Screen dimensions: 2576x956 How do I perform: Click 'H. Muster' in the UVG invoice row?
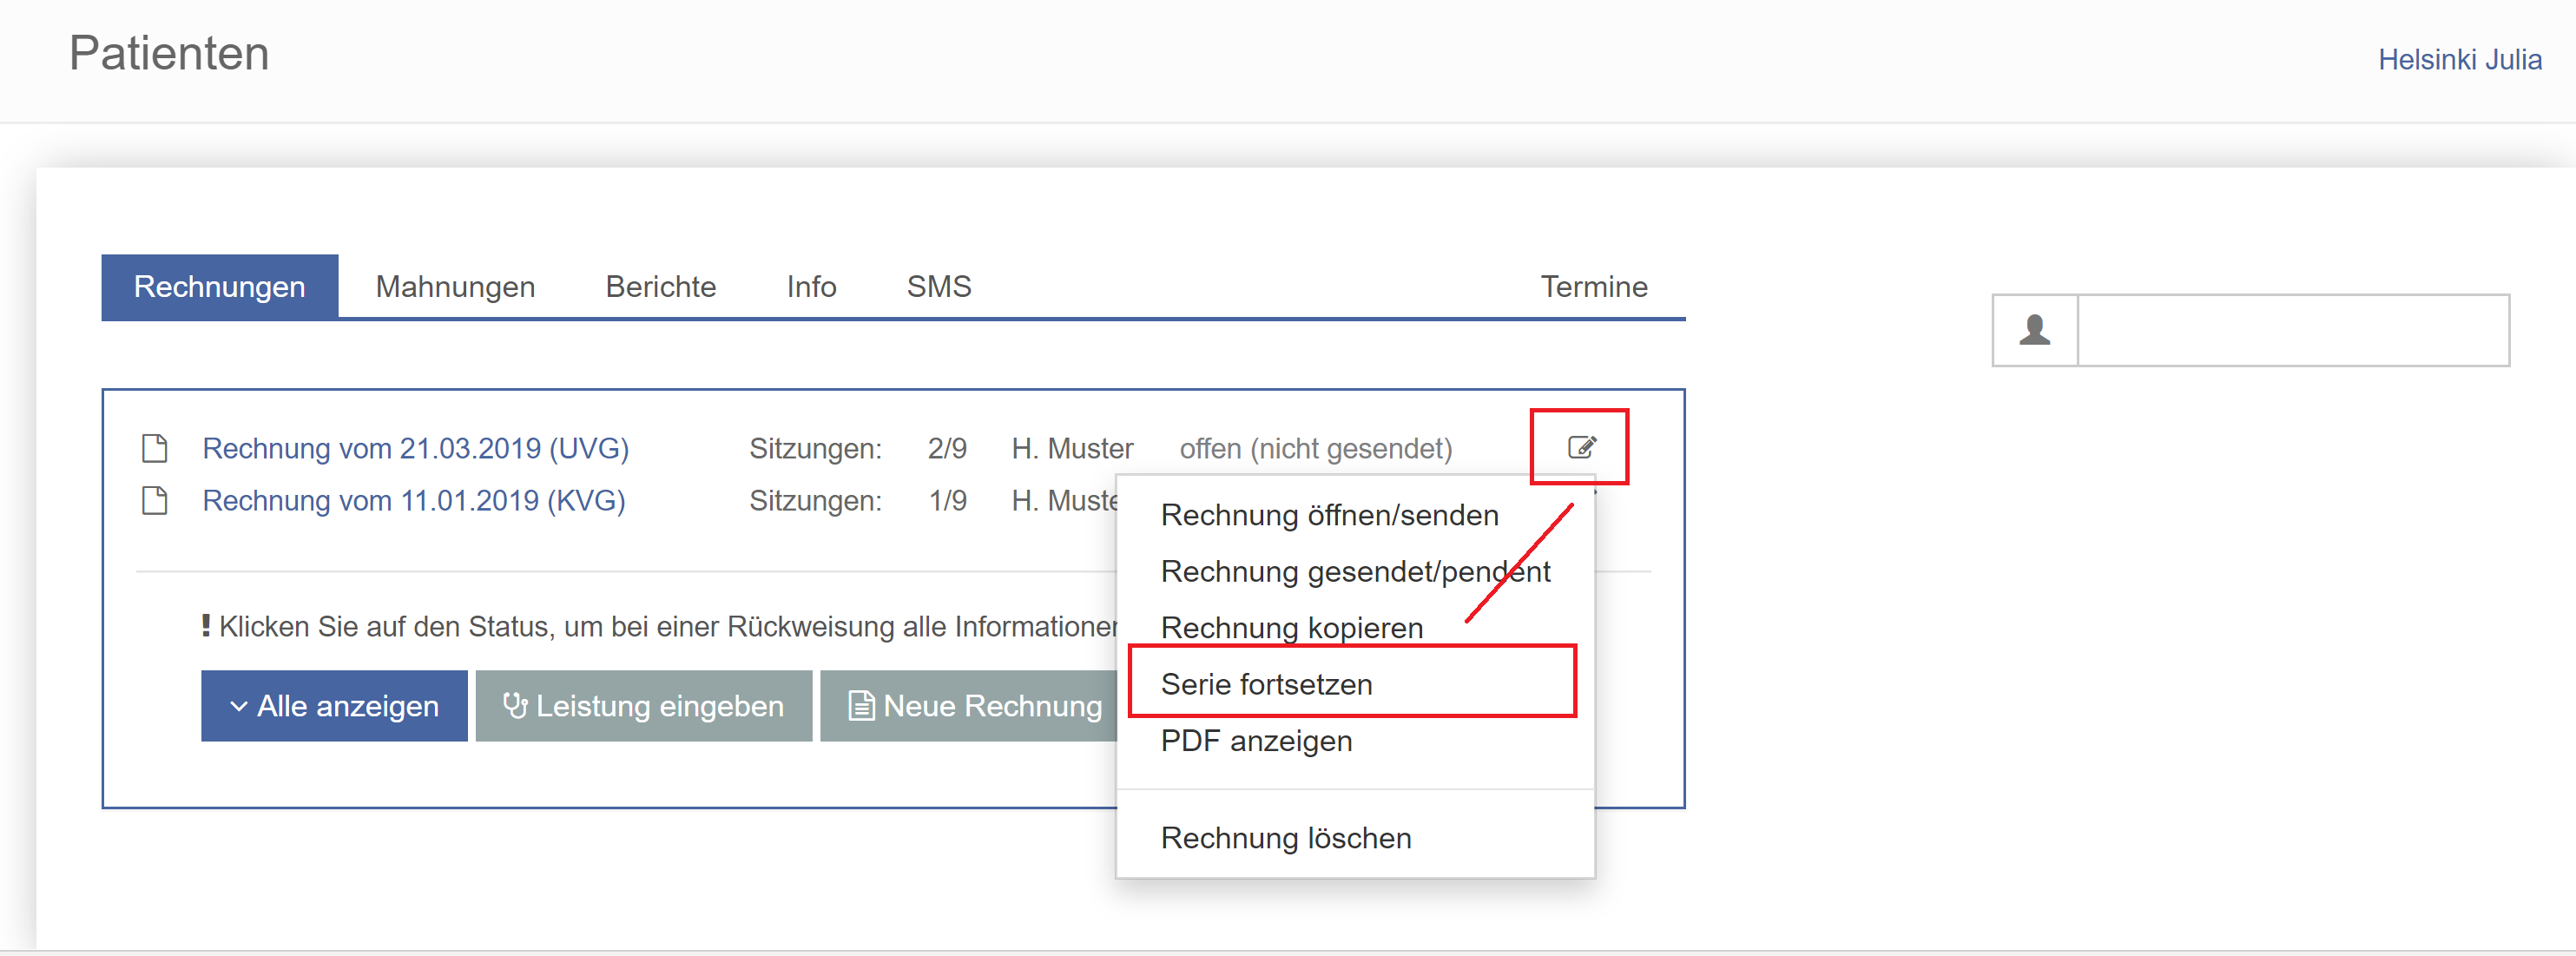[x=1072, y=448]
